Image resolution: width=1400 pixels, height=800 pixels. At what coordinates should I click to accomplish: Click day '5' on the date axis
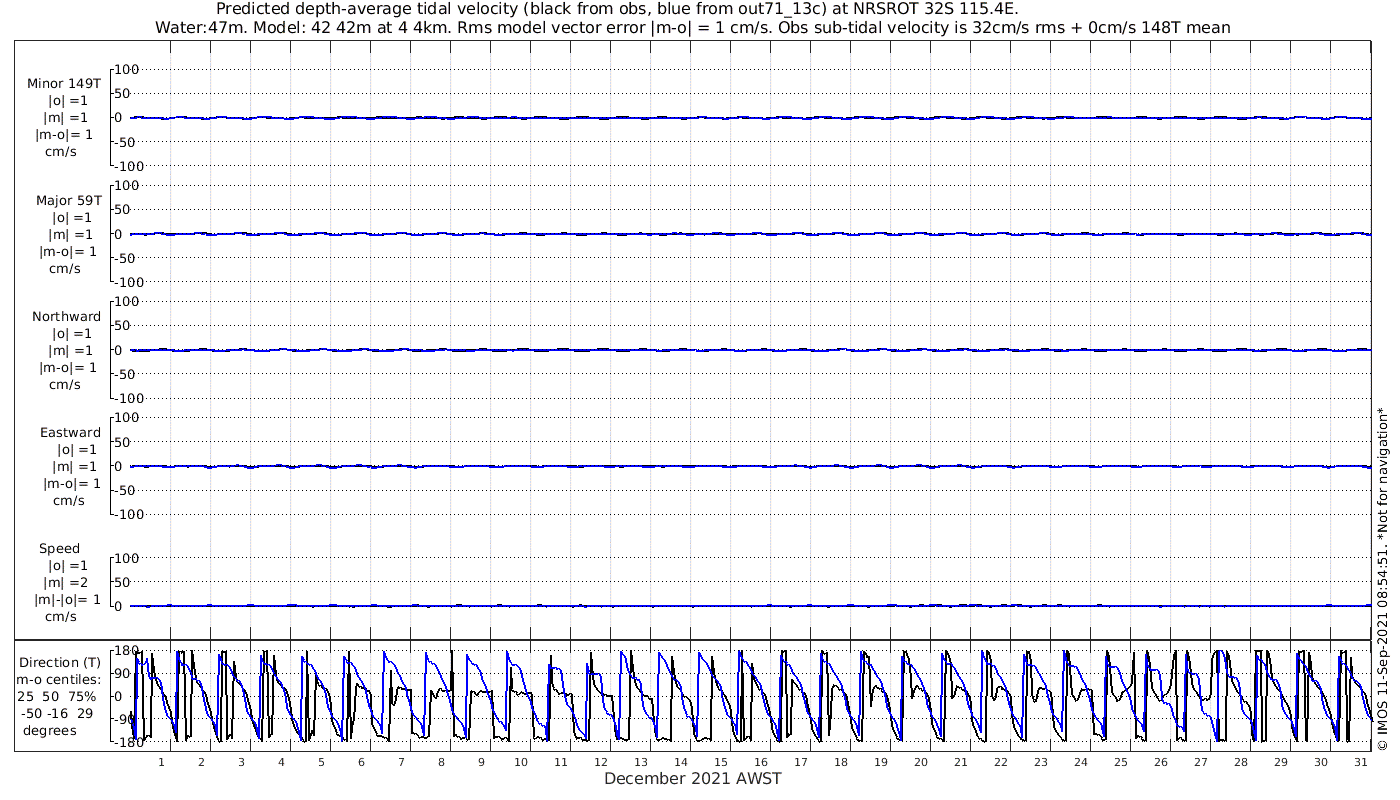pyautogui.click(x=321, y=762)
